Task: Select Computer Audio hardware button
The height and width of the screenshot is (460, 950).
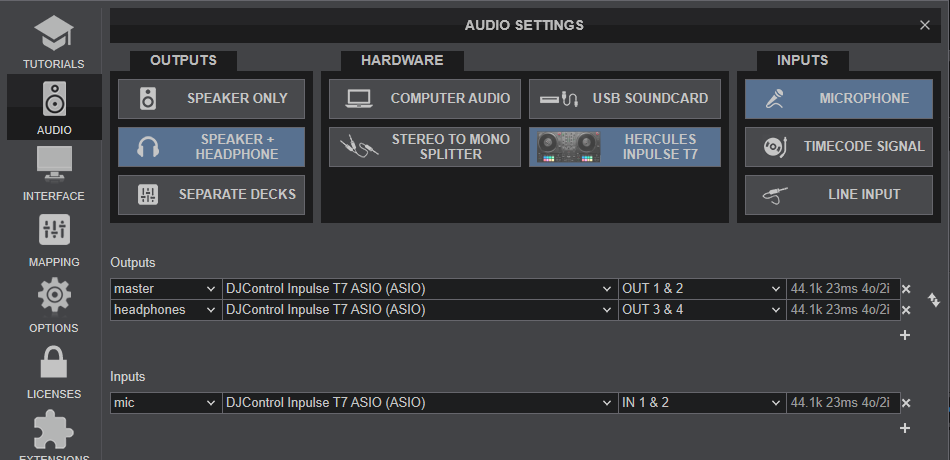Action: [x=424, y=98]
